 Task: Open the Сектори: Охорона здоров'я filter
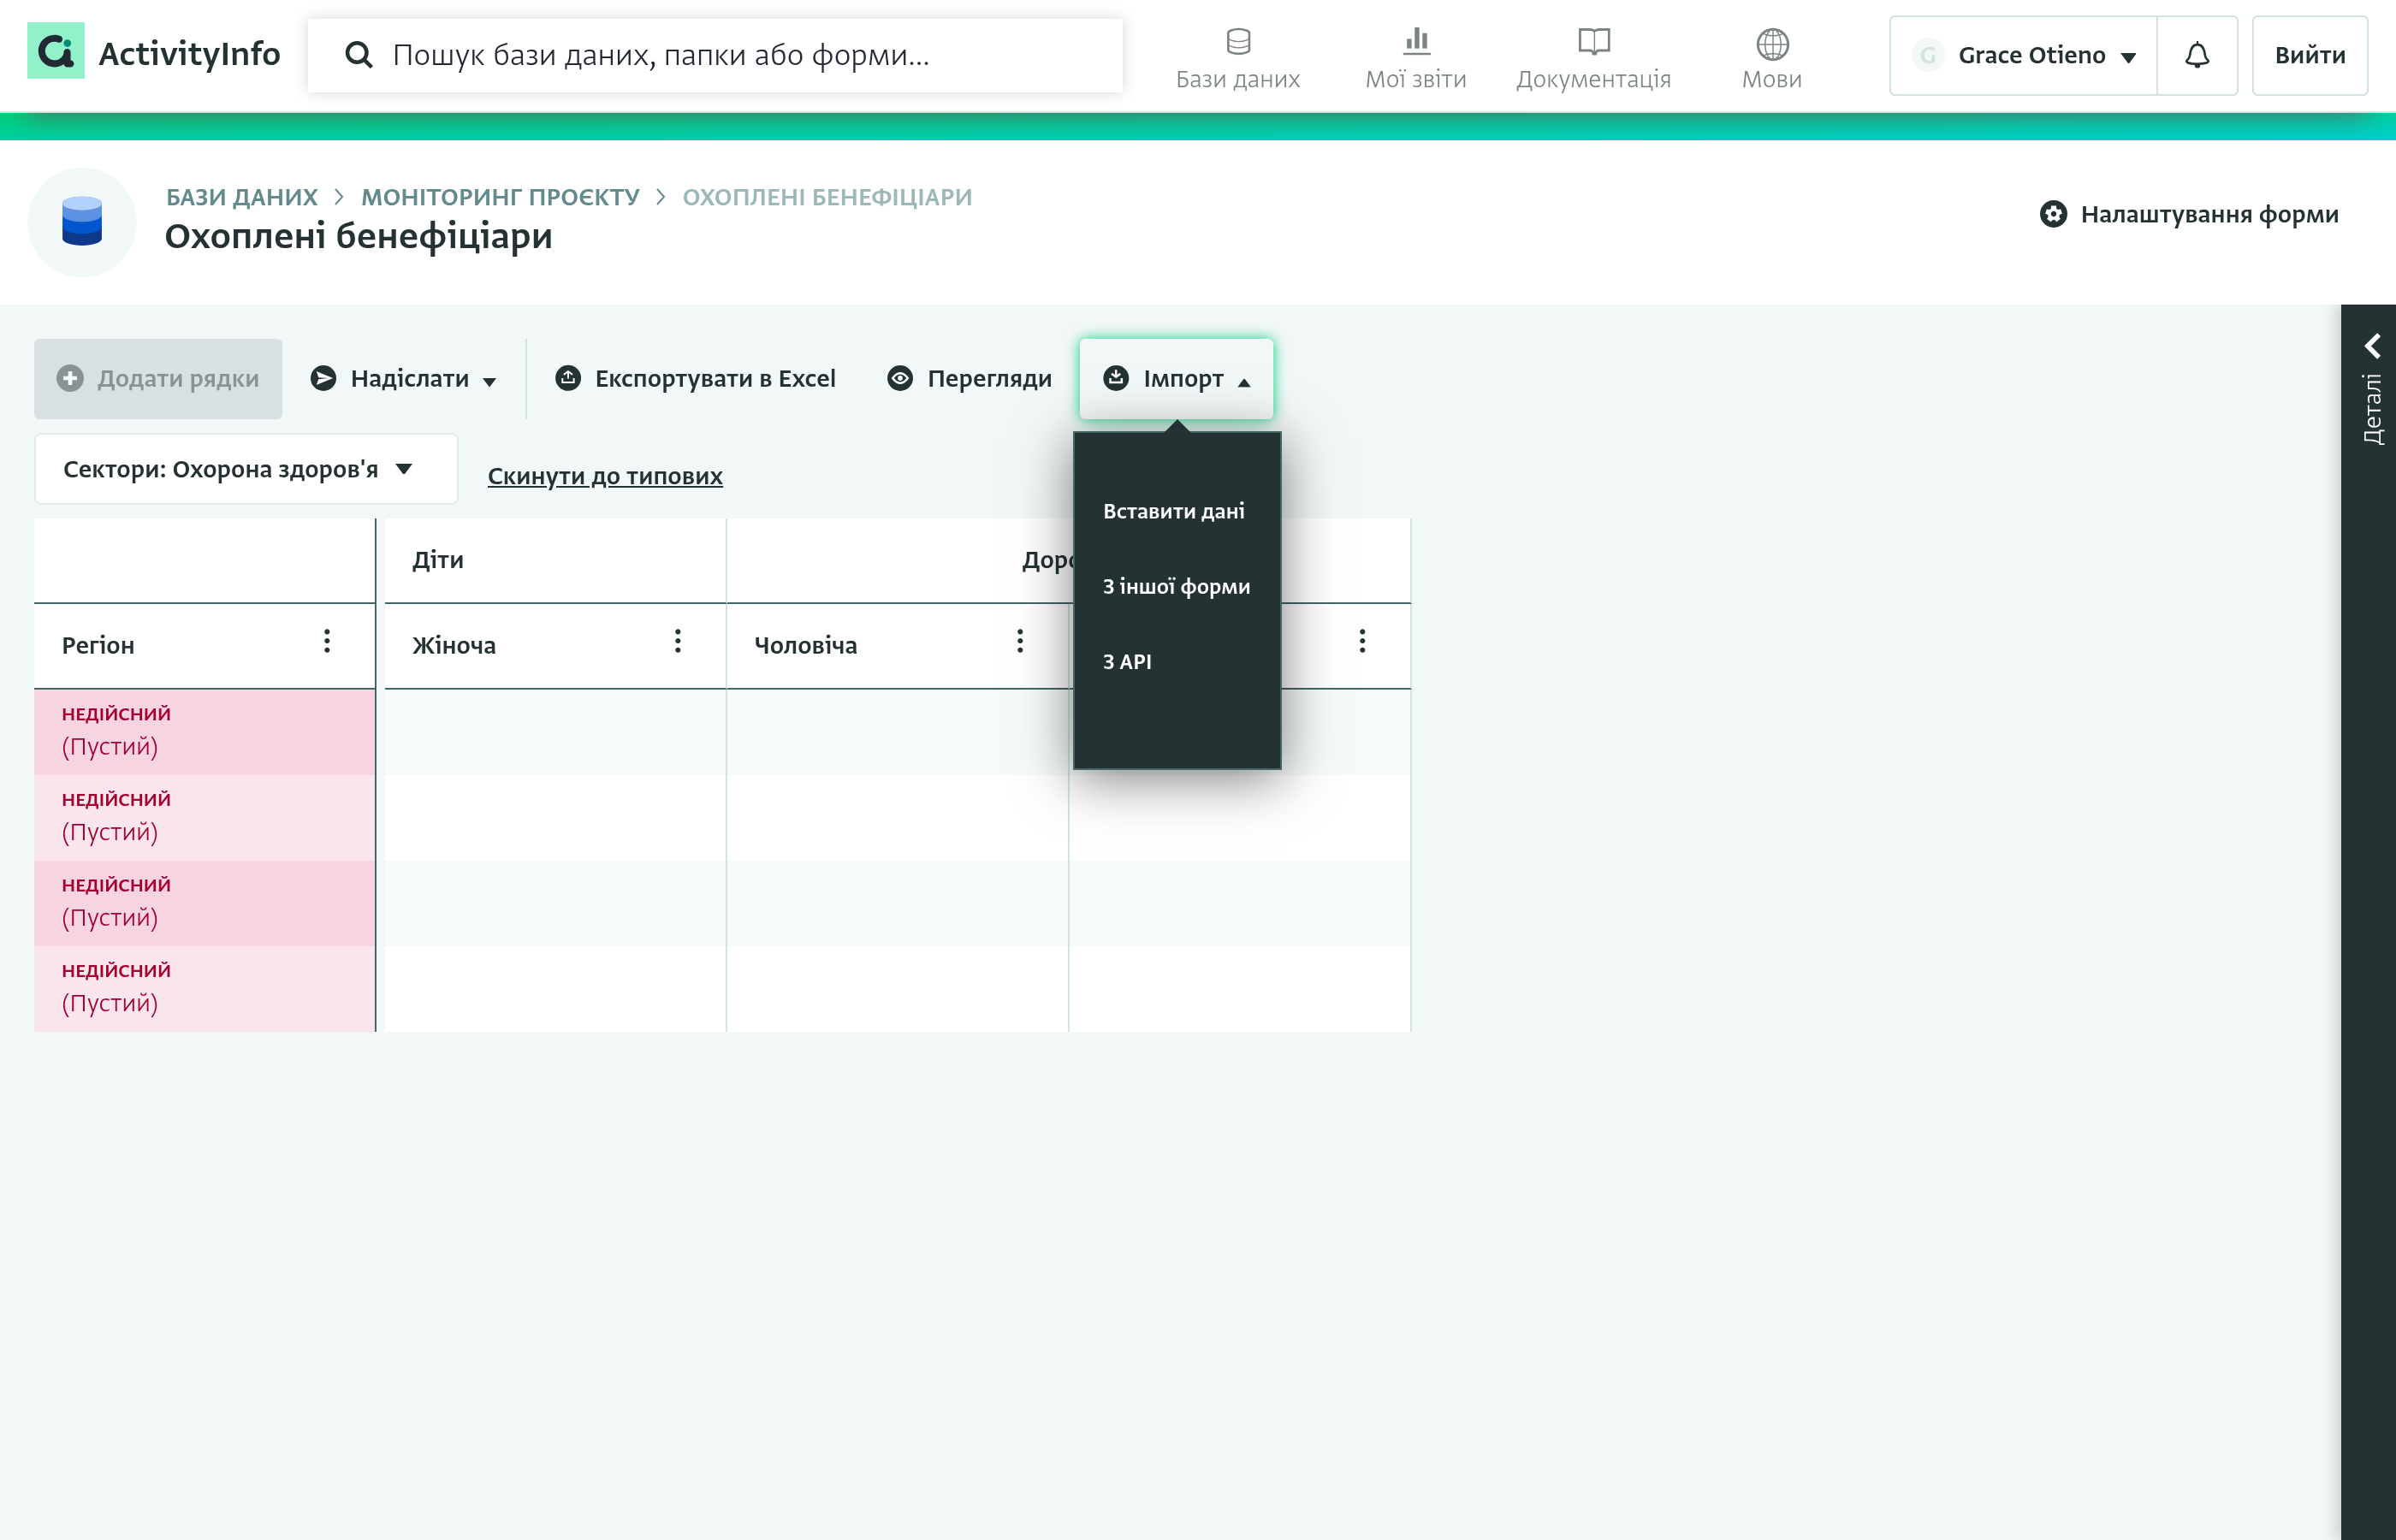246,469
